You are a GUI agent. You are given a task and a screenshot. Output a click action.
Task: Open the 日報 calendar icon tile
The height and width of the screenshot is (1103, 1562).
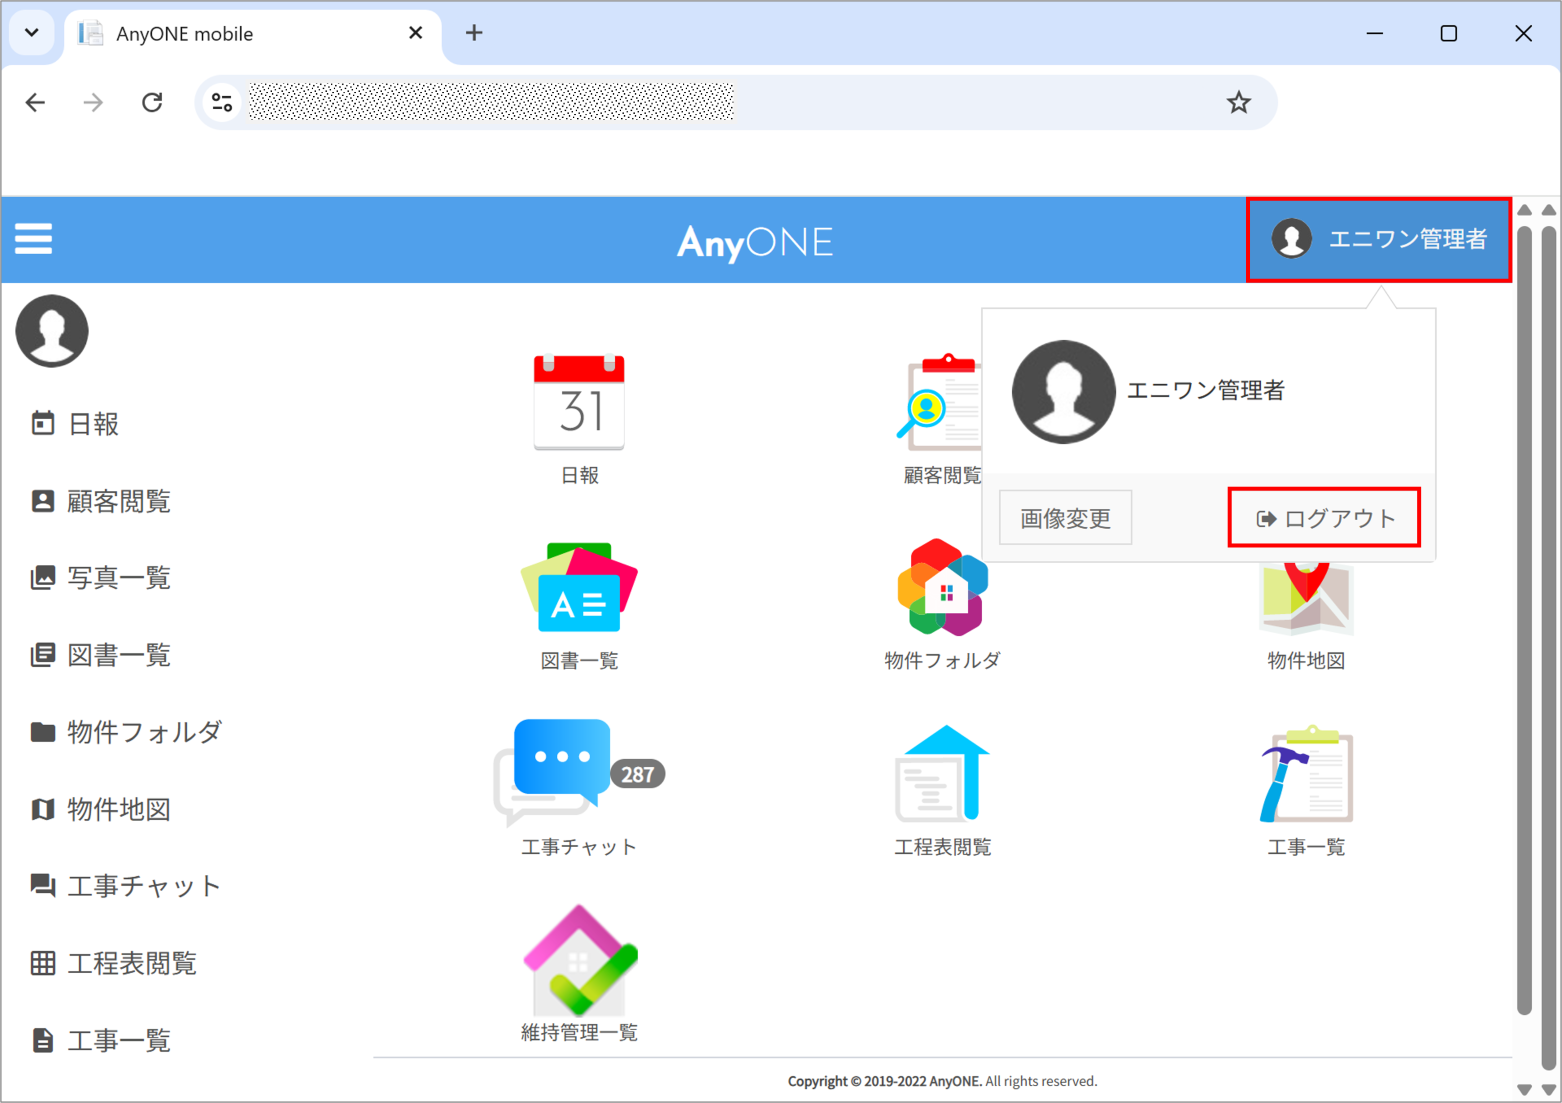pos(579,403)
